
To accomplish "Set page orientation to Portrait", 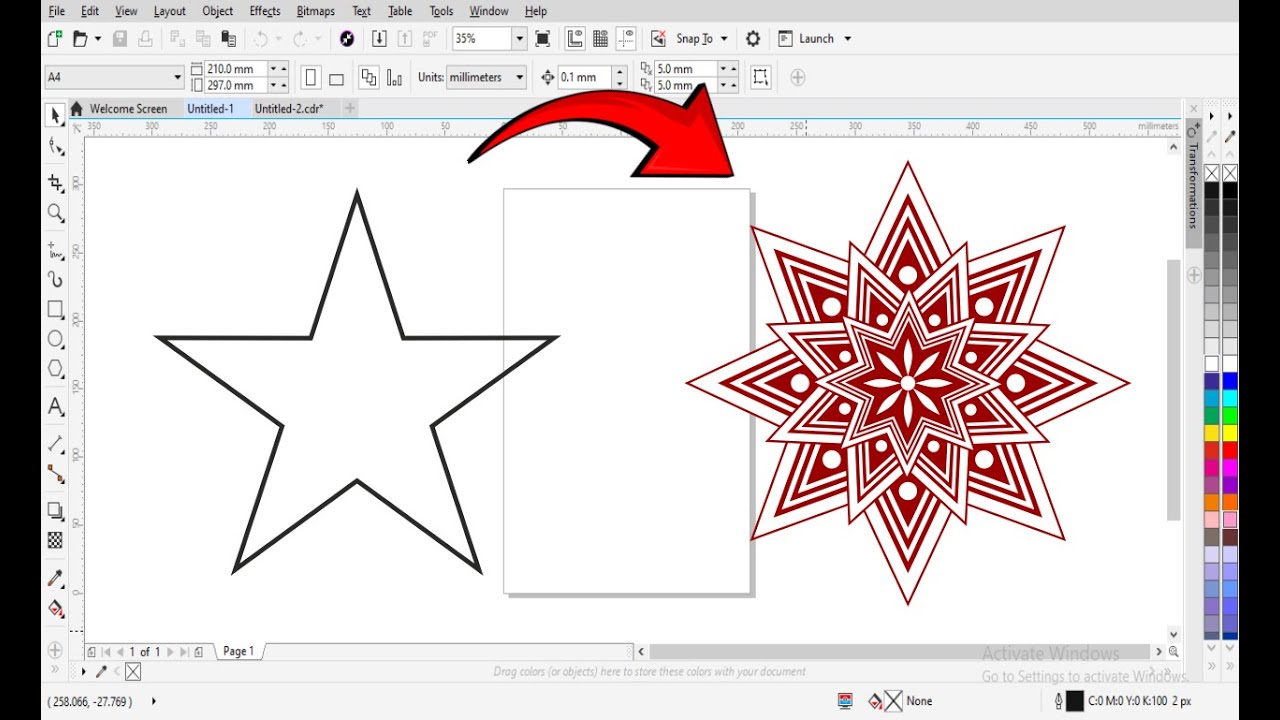I will coord(310,78).
